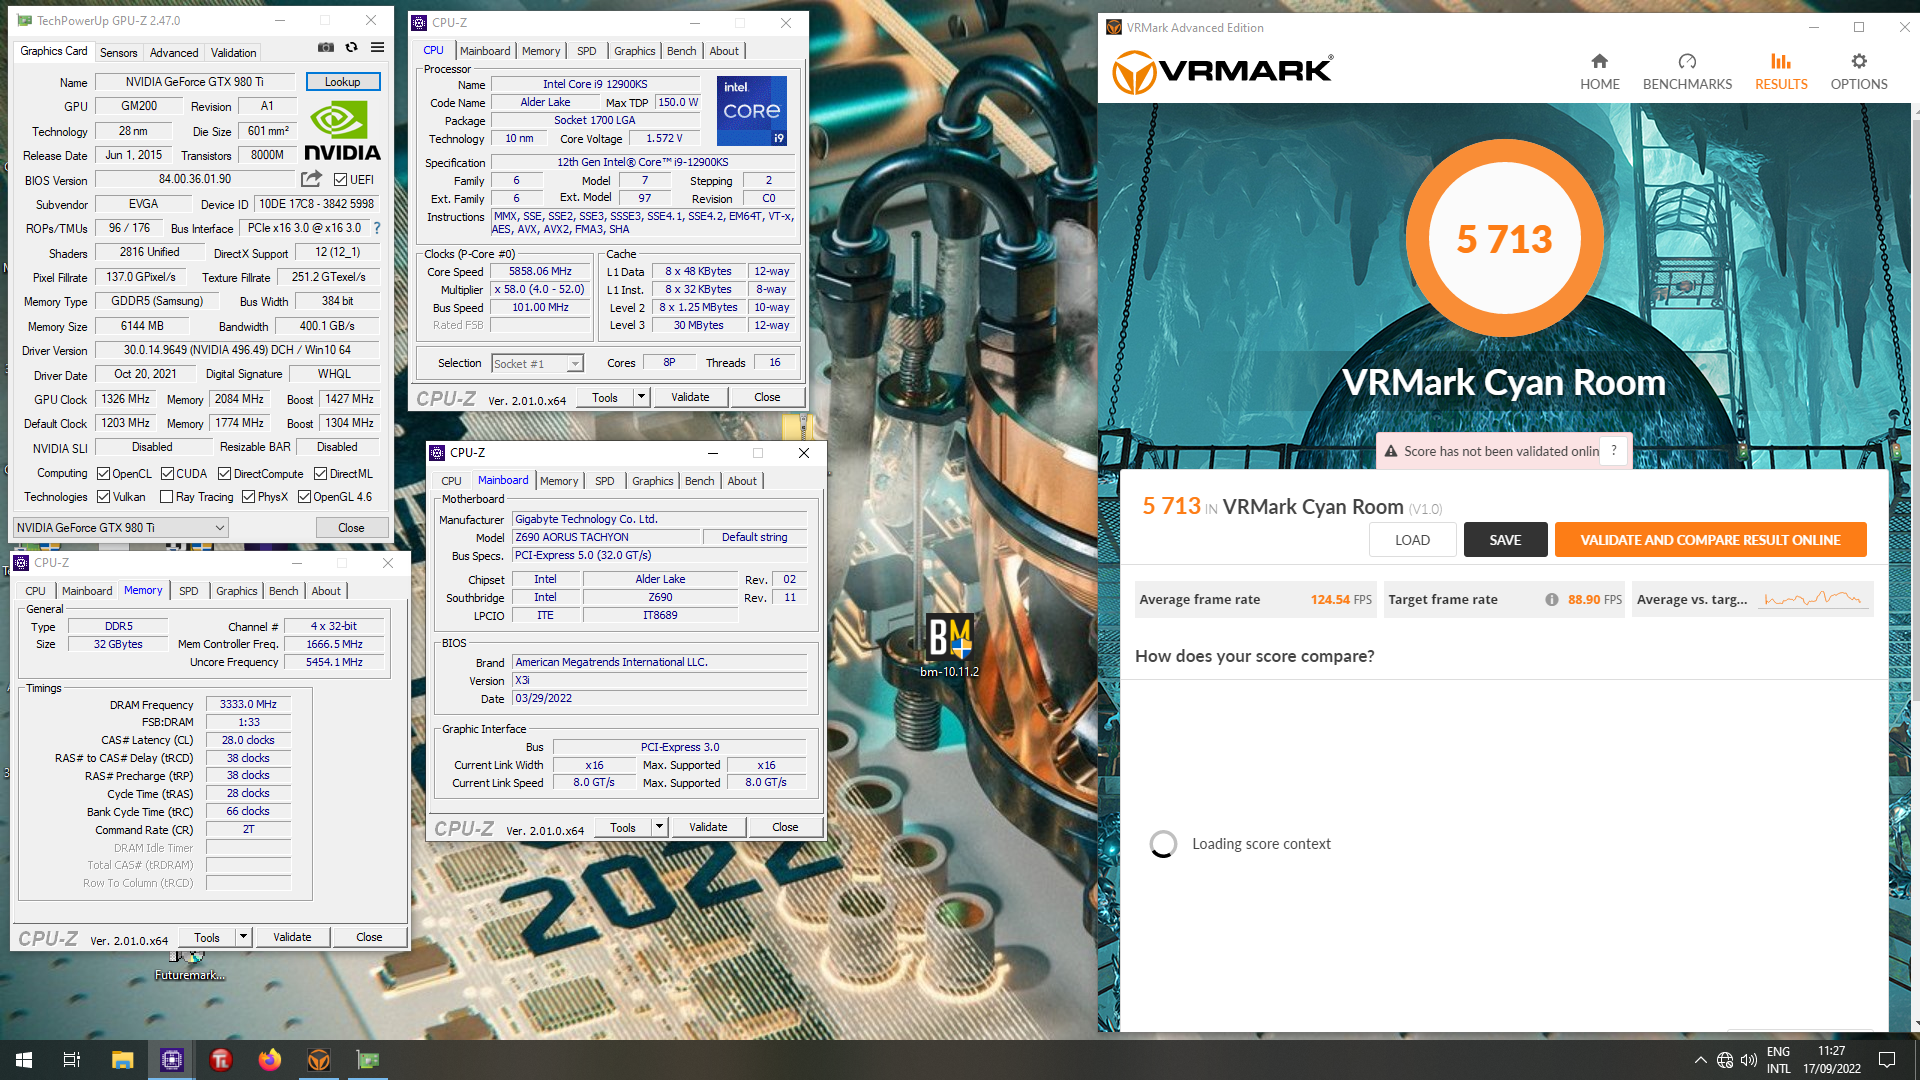Open the GPU selection dropdown in GPU-Z

coord(121,527)
